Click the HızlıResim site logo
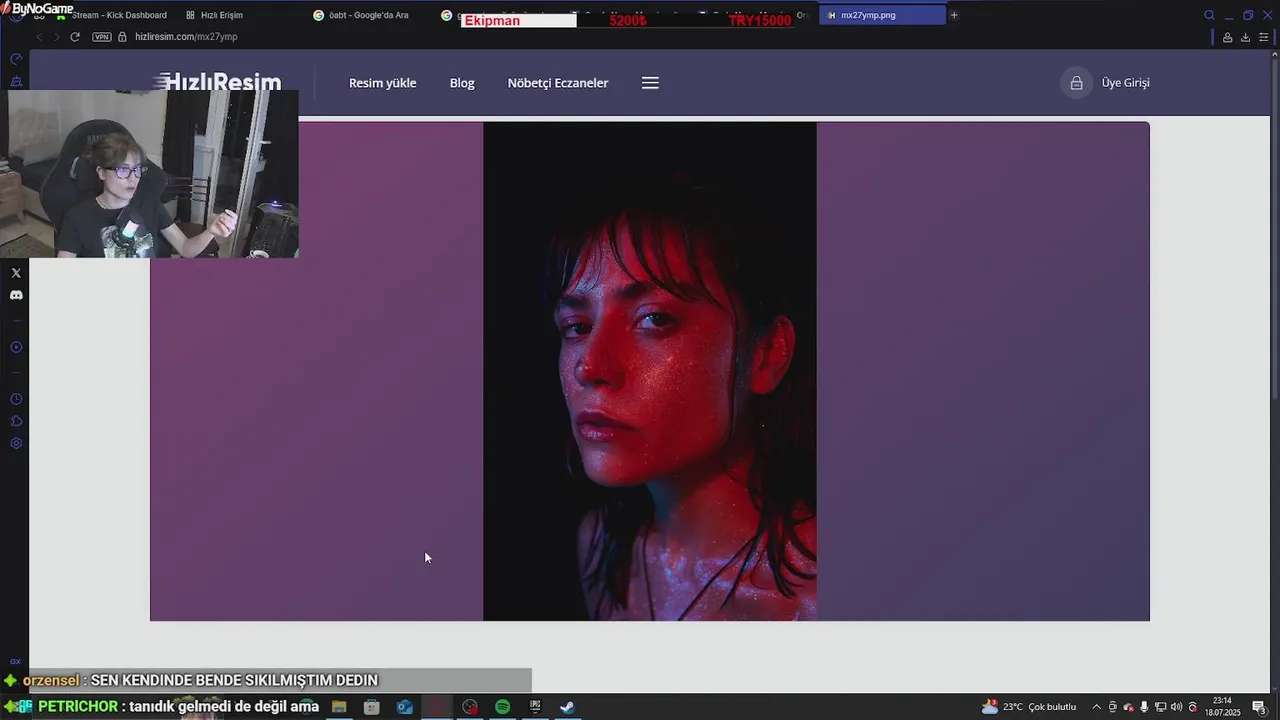Viewport: 1280px width, 720px height. click(218, 82)
